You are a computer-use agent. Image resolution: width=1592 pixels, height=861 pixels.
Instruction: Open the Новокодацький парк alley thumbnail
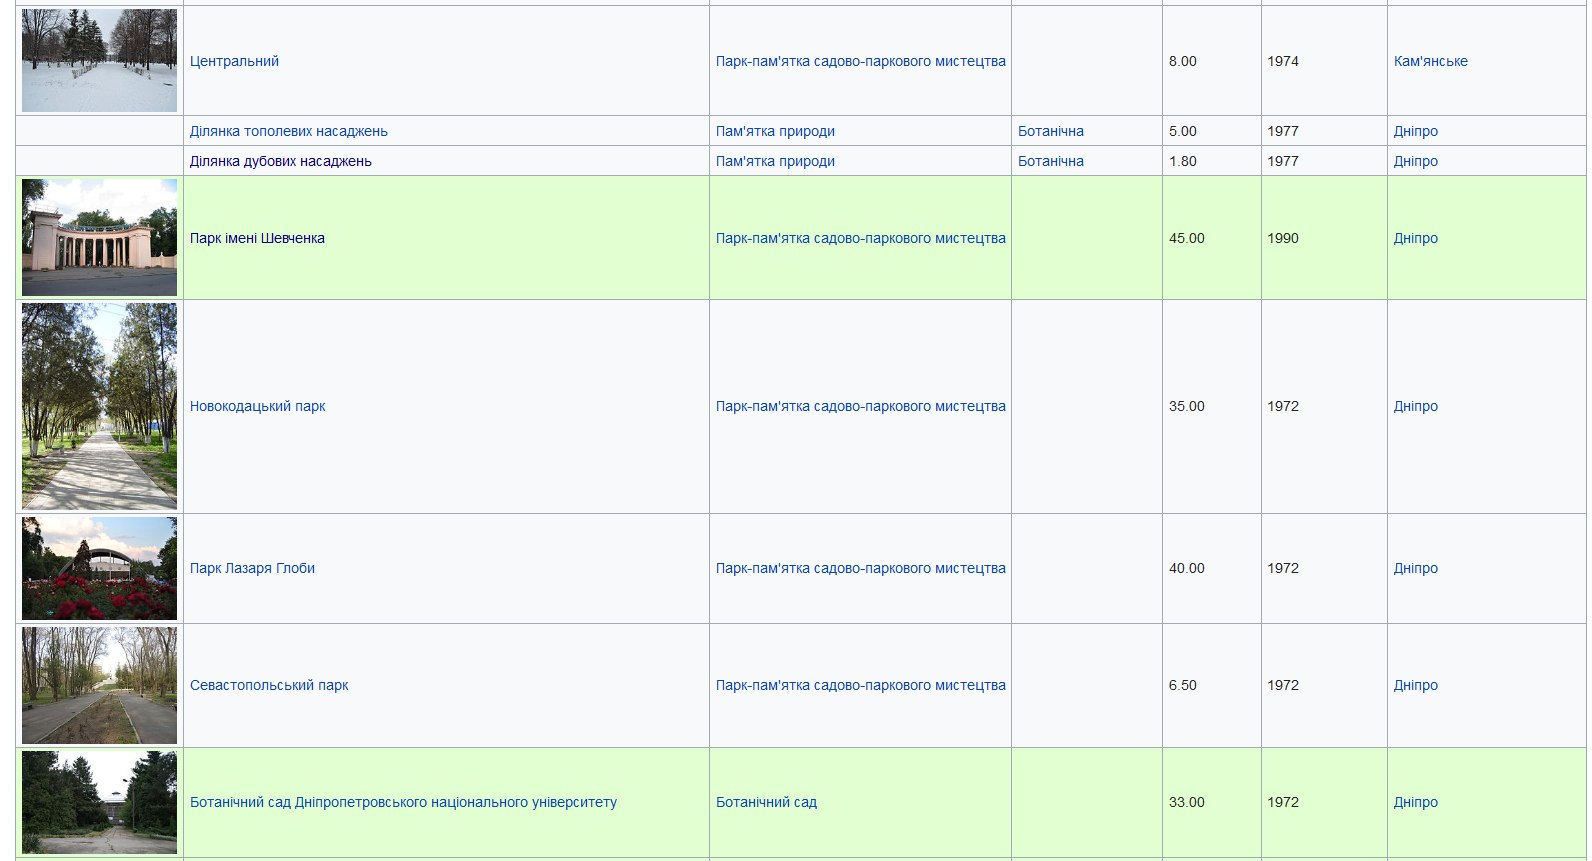tap(99, 406)
